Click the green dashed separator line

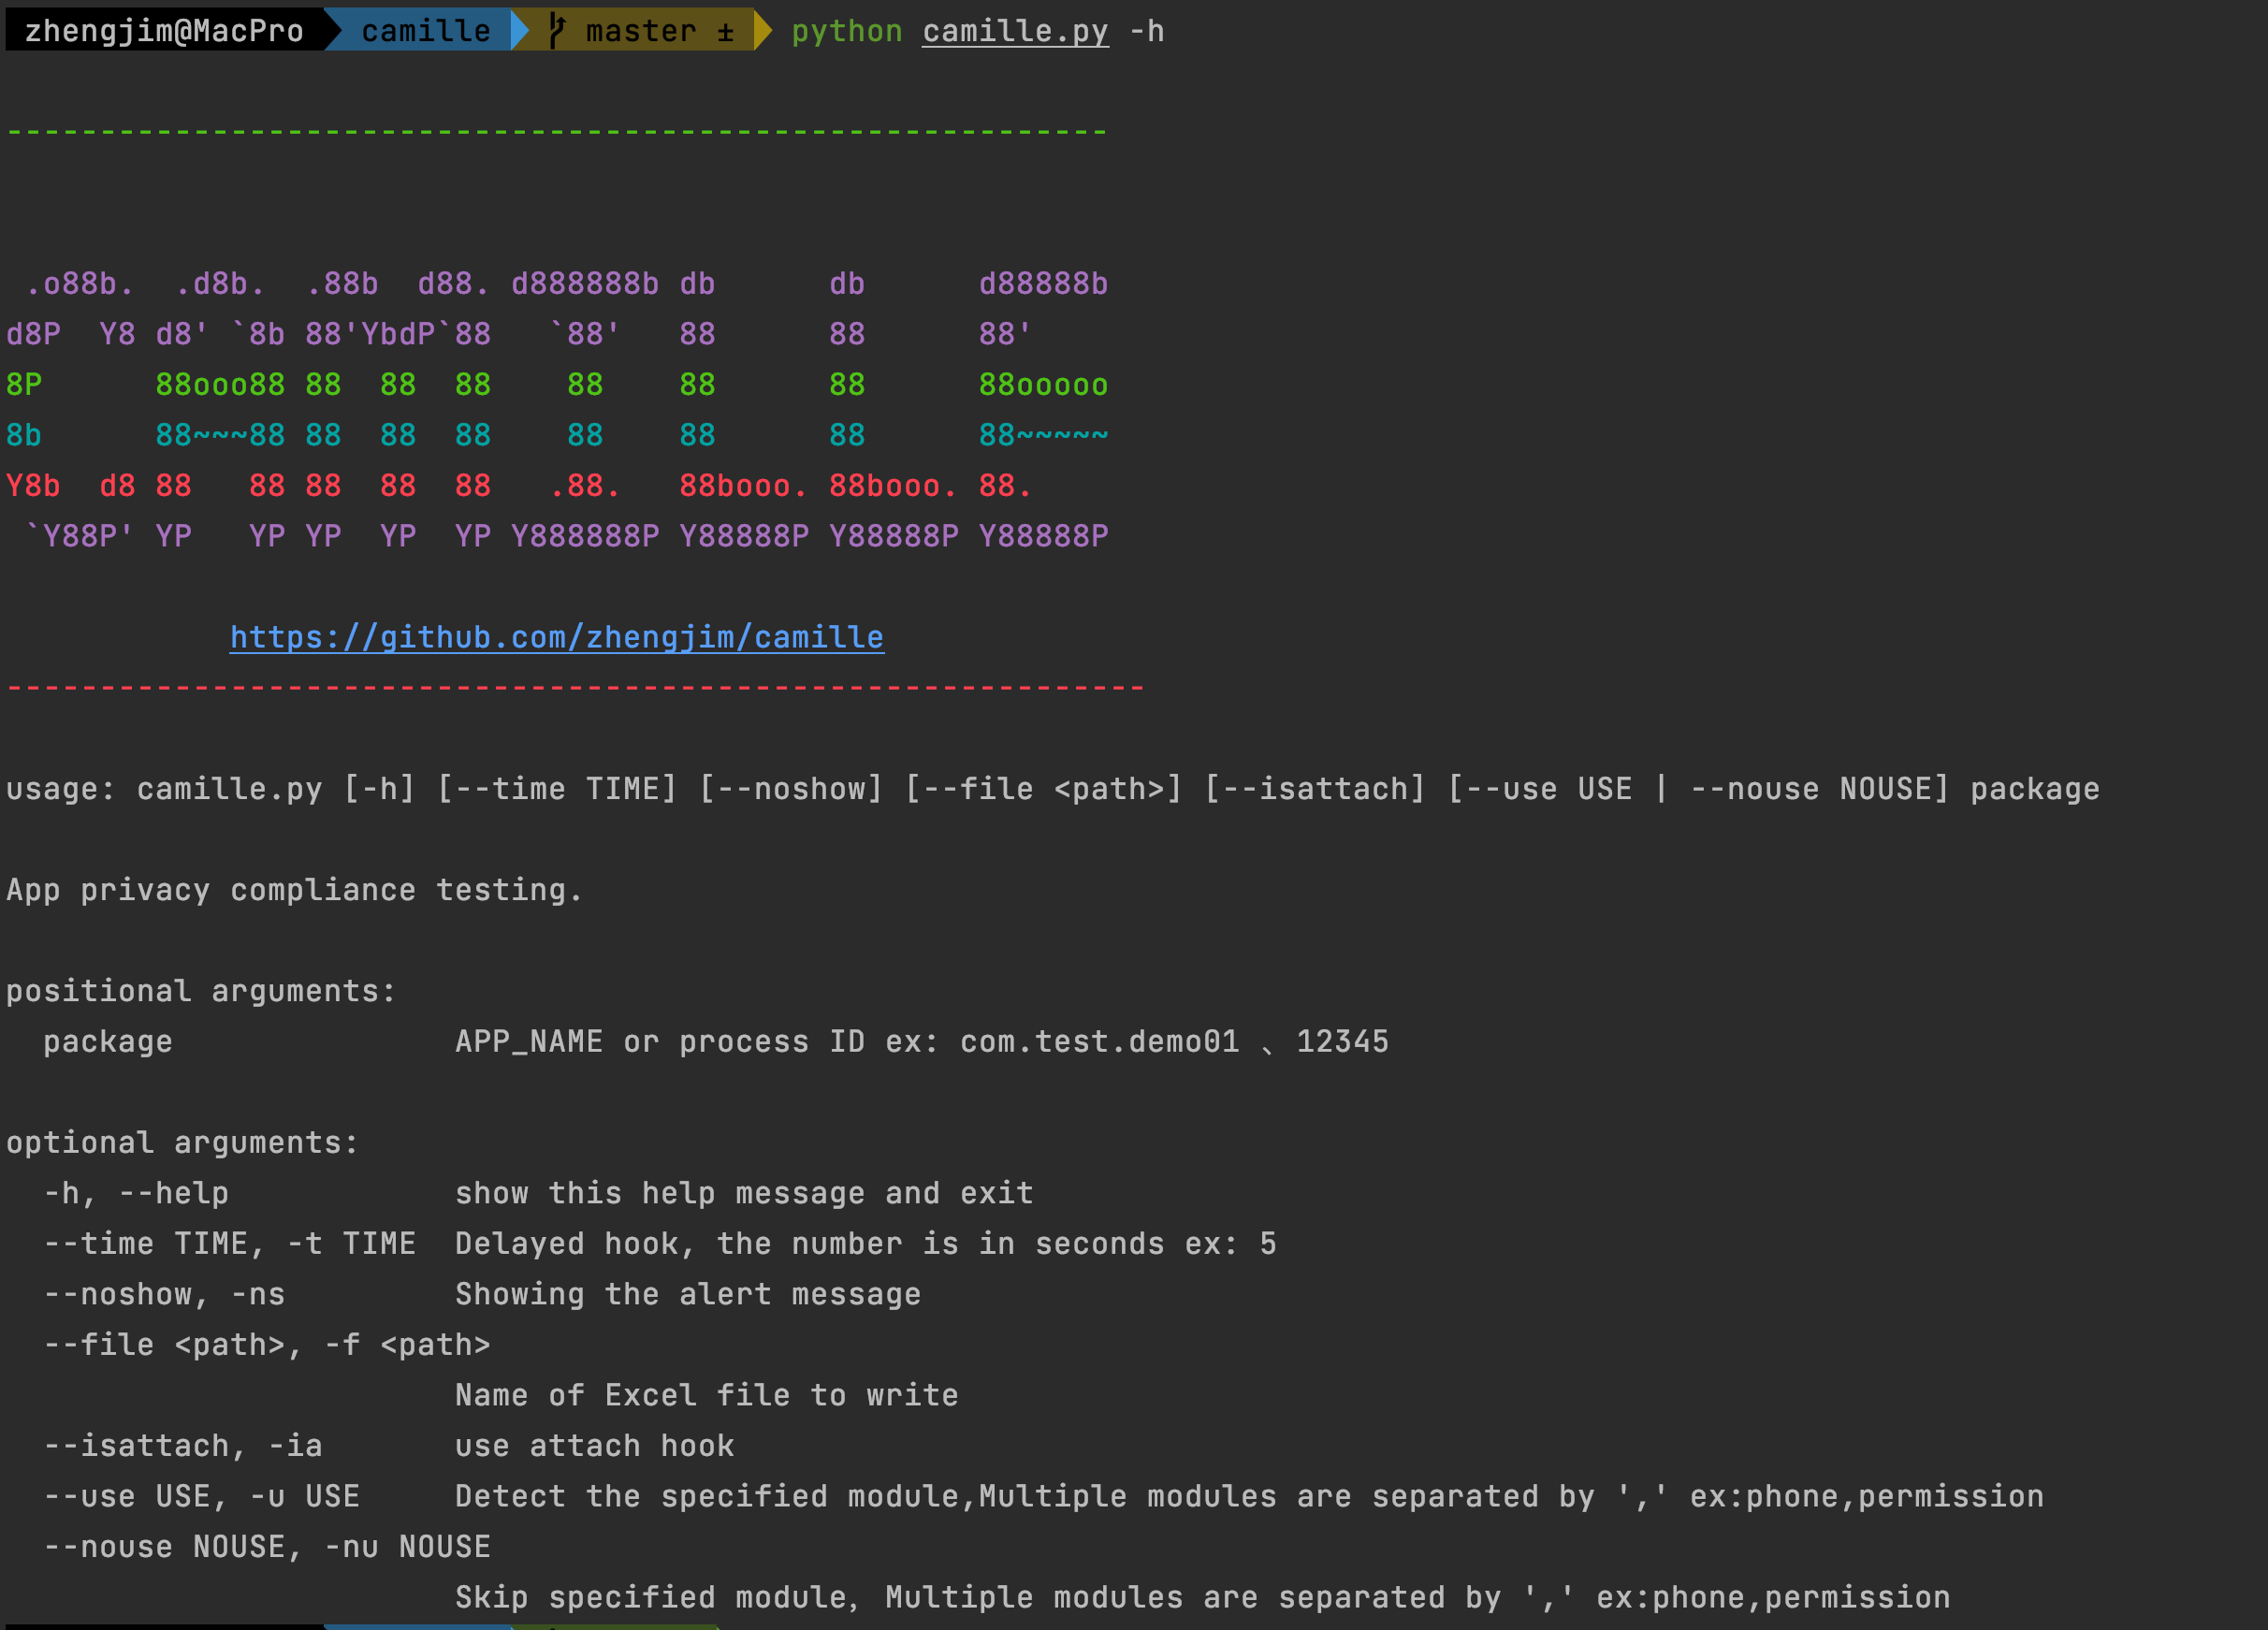tap(556, 132)
